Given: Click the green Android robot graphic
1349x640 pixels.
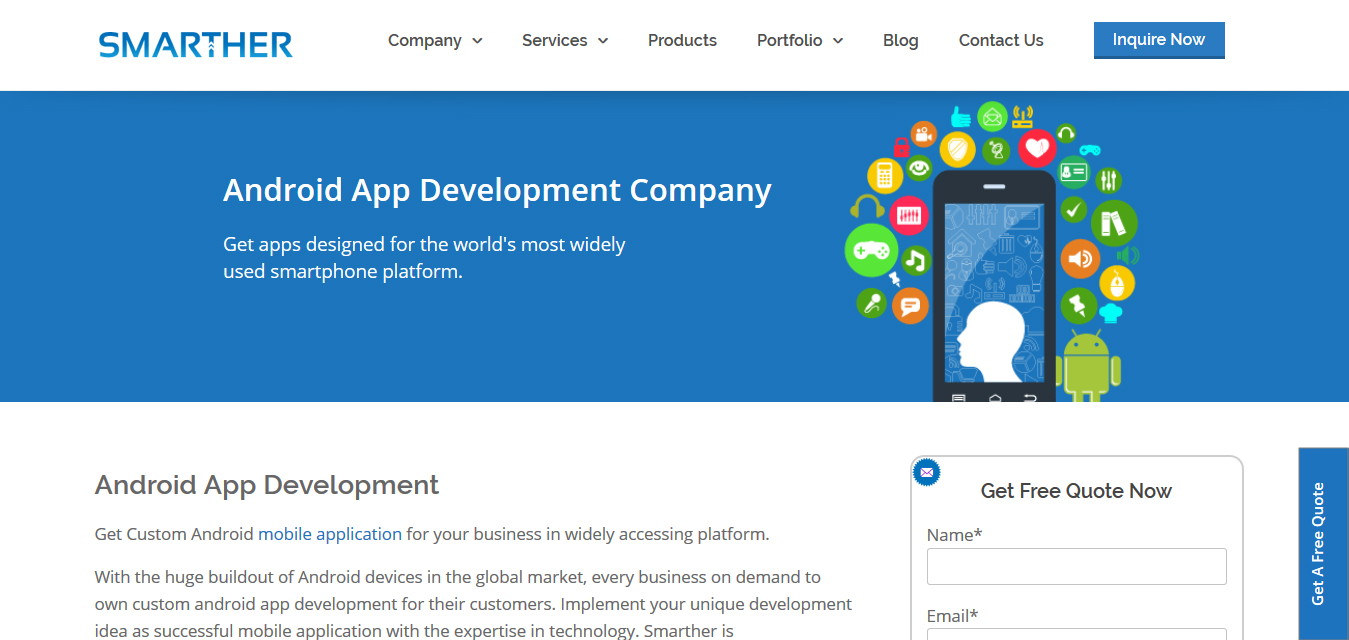Looking at the screenshot, I should [x=1087, y=365].
